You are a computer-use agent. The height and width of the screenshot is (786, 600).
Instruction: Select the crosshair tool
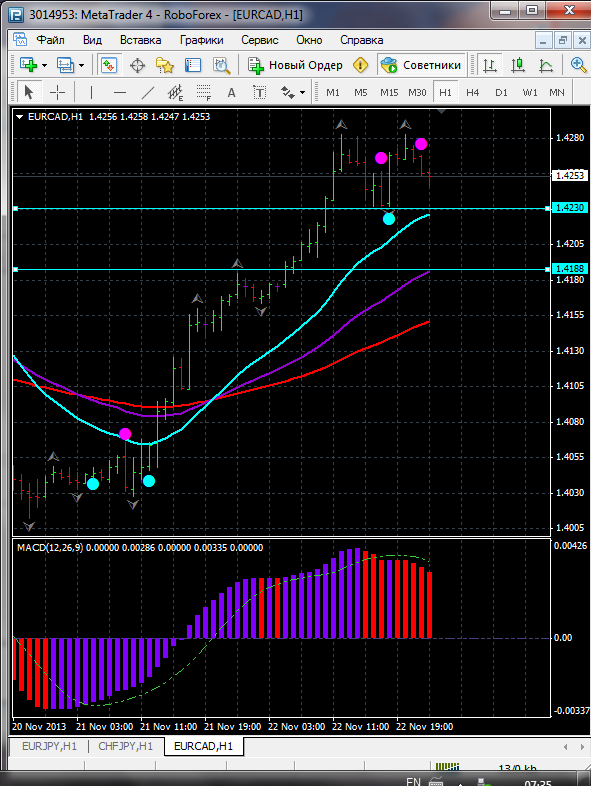(x=58, y=92)
